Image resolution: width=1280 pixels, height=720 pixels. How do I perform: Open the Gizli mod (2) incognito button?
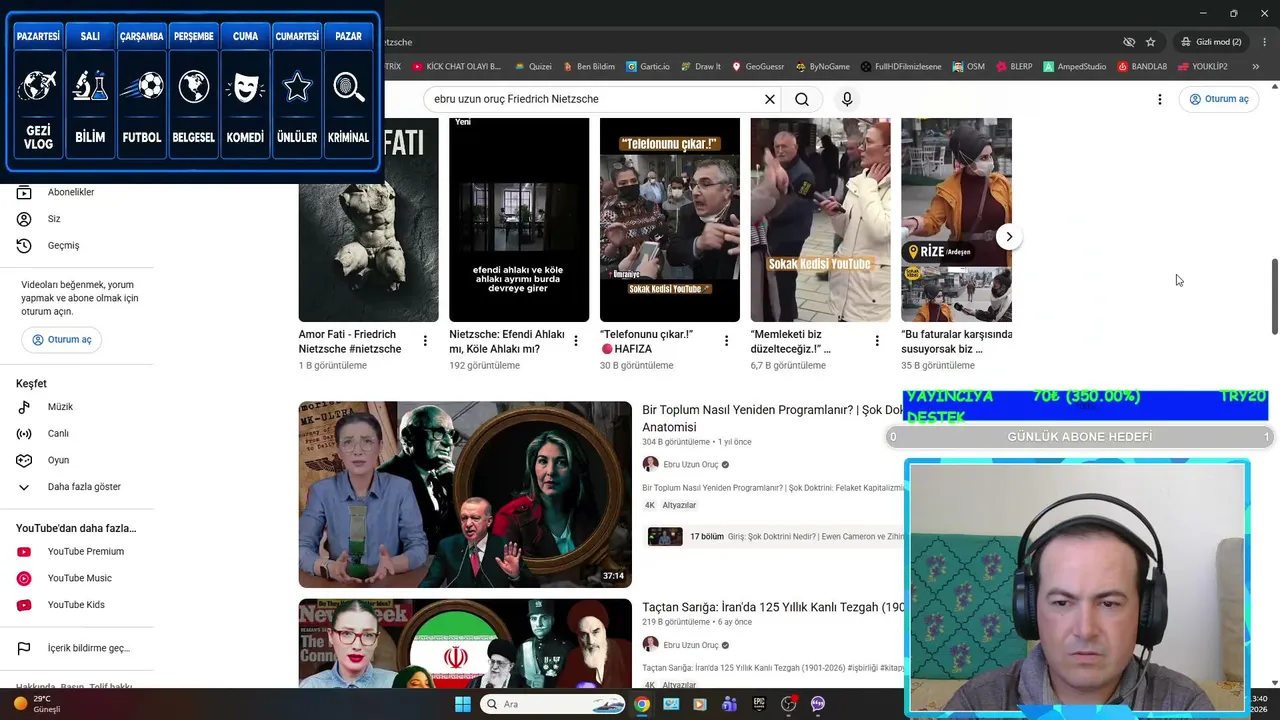pos(1209,42)
